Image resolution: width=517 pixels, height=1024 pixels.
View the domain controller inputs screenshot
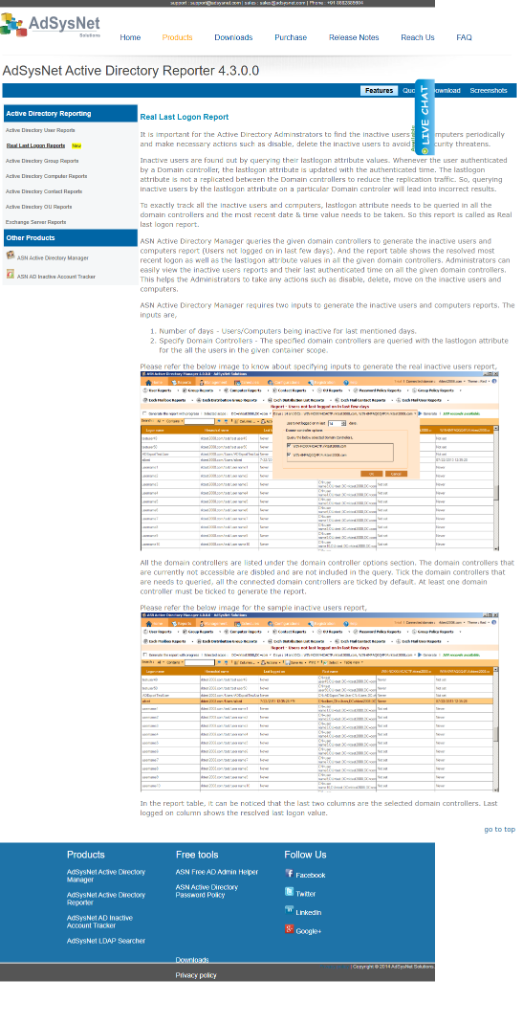(320, 461)
